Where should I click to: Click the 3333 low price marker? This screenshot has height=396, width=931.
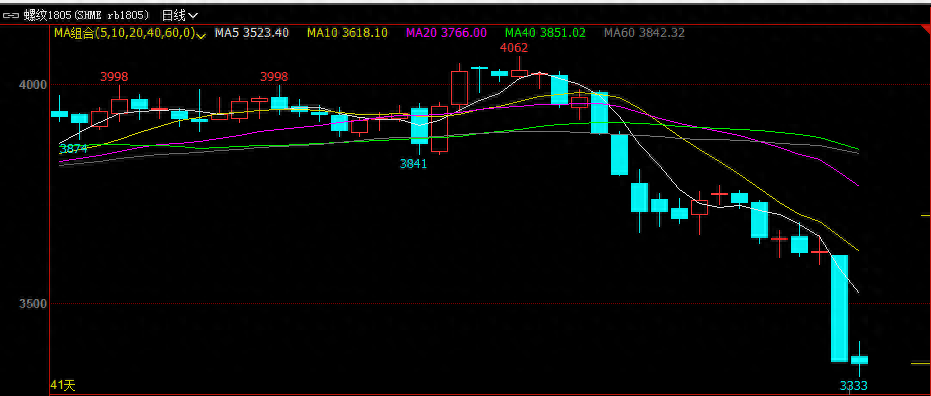coord(854,387)
